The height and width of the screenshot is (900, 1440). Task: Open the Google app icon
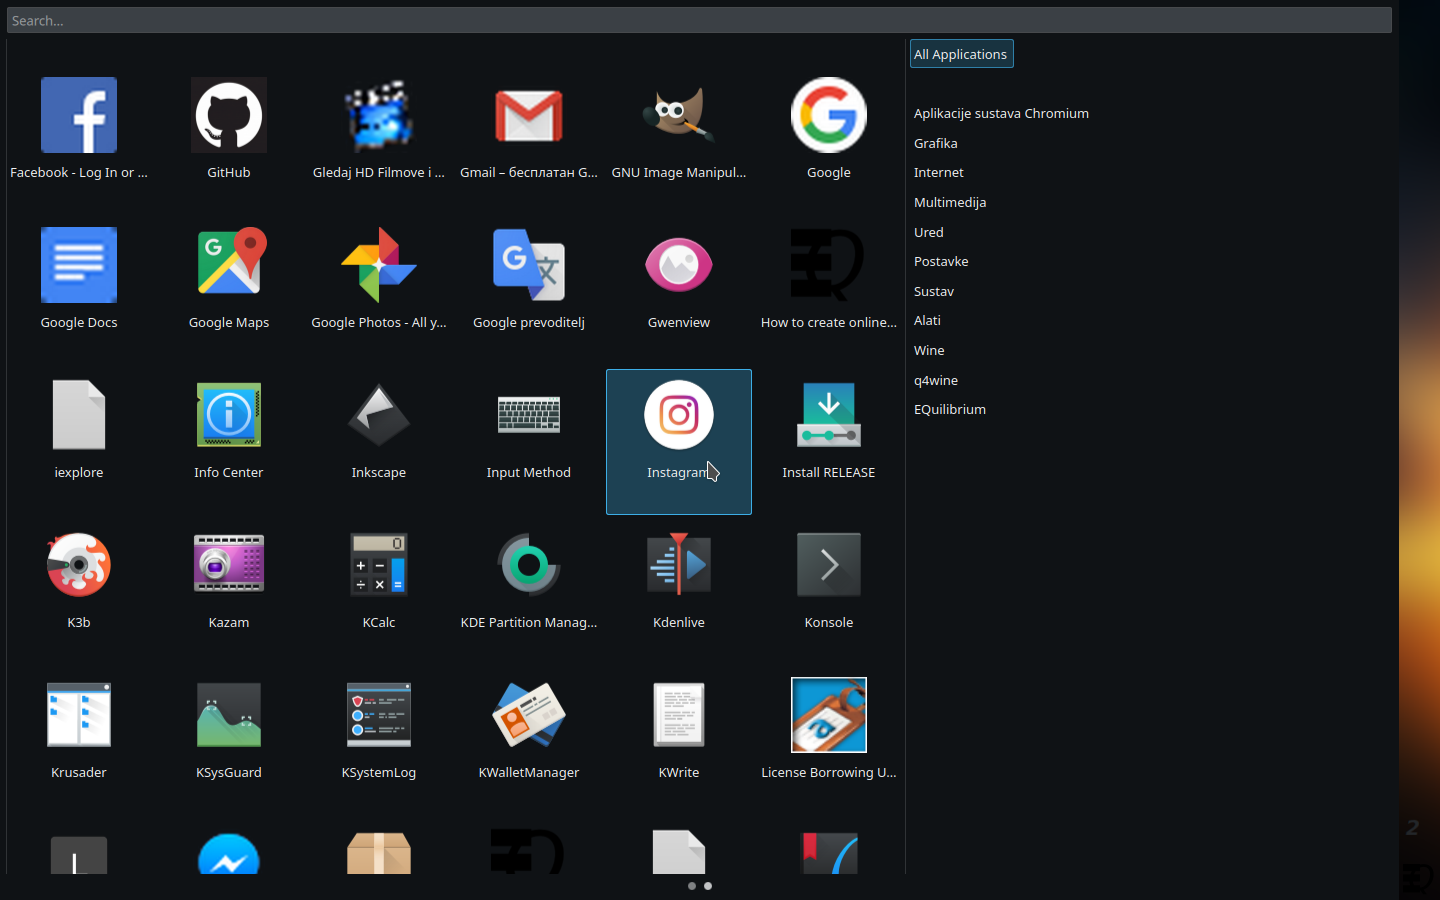[829, 115]
